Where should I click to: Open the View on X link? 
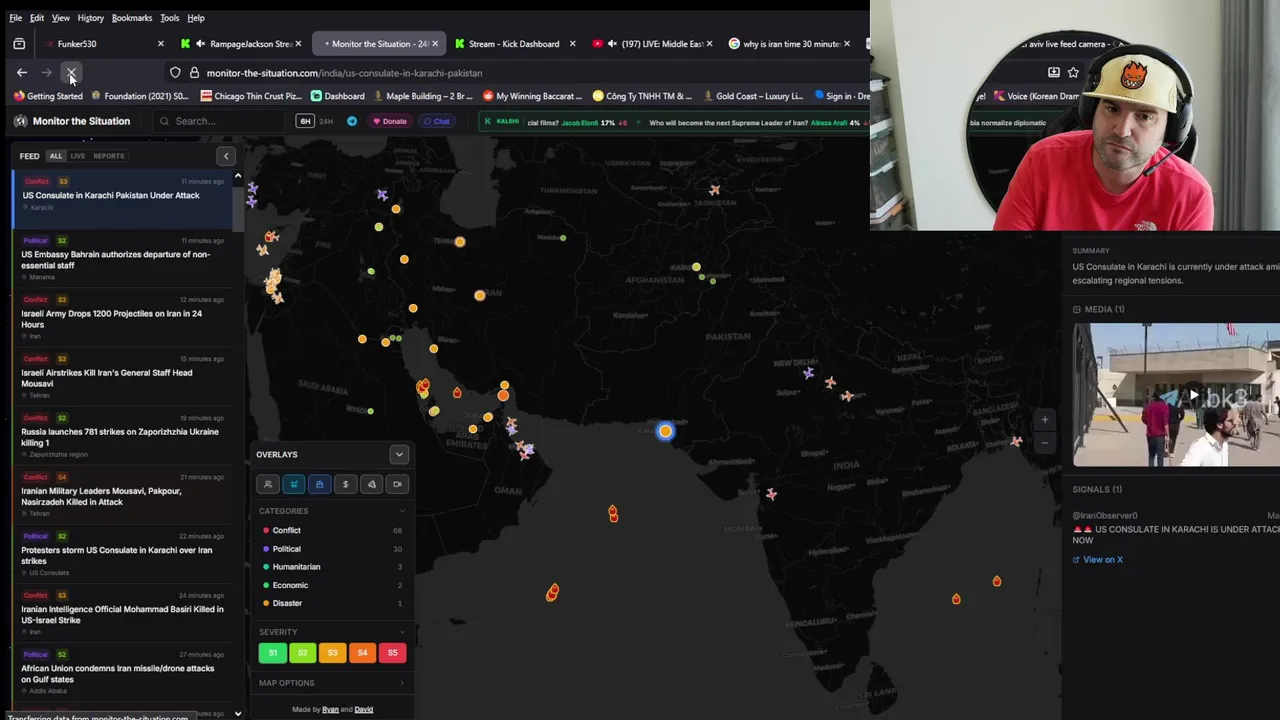pos(1098,560)
